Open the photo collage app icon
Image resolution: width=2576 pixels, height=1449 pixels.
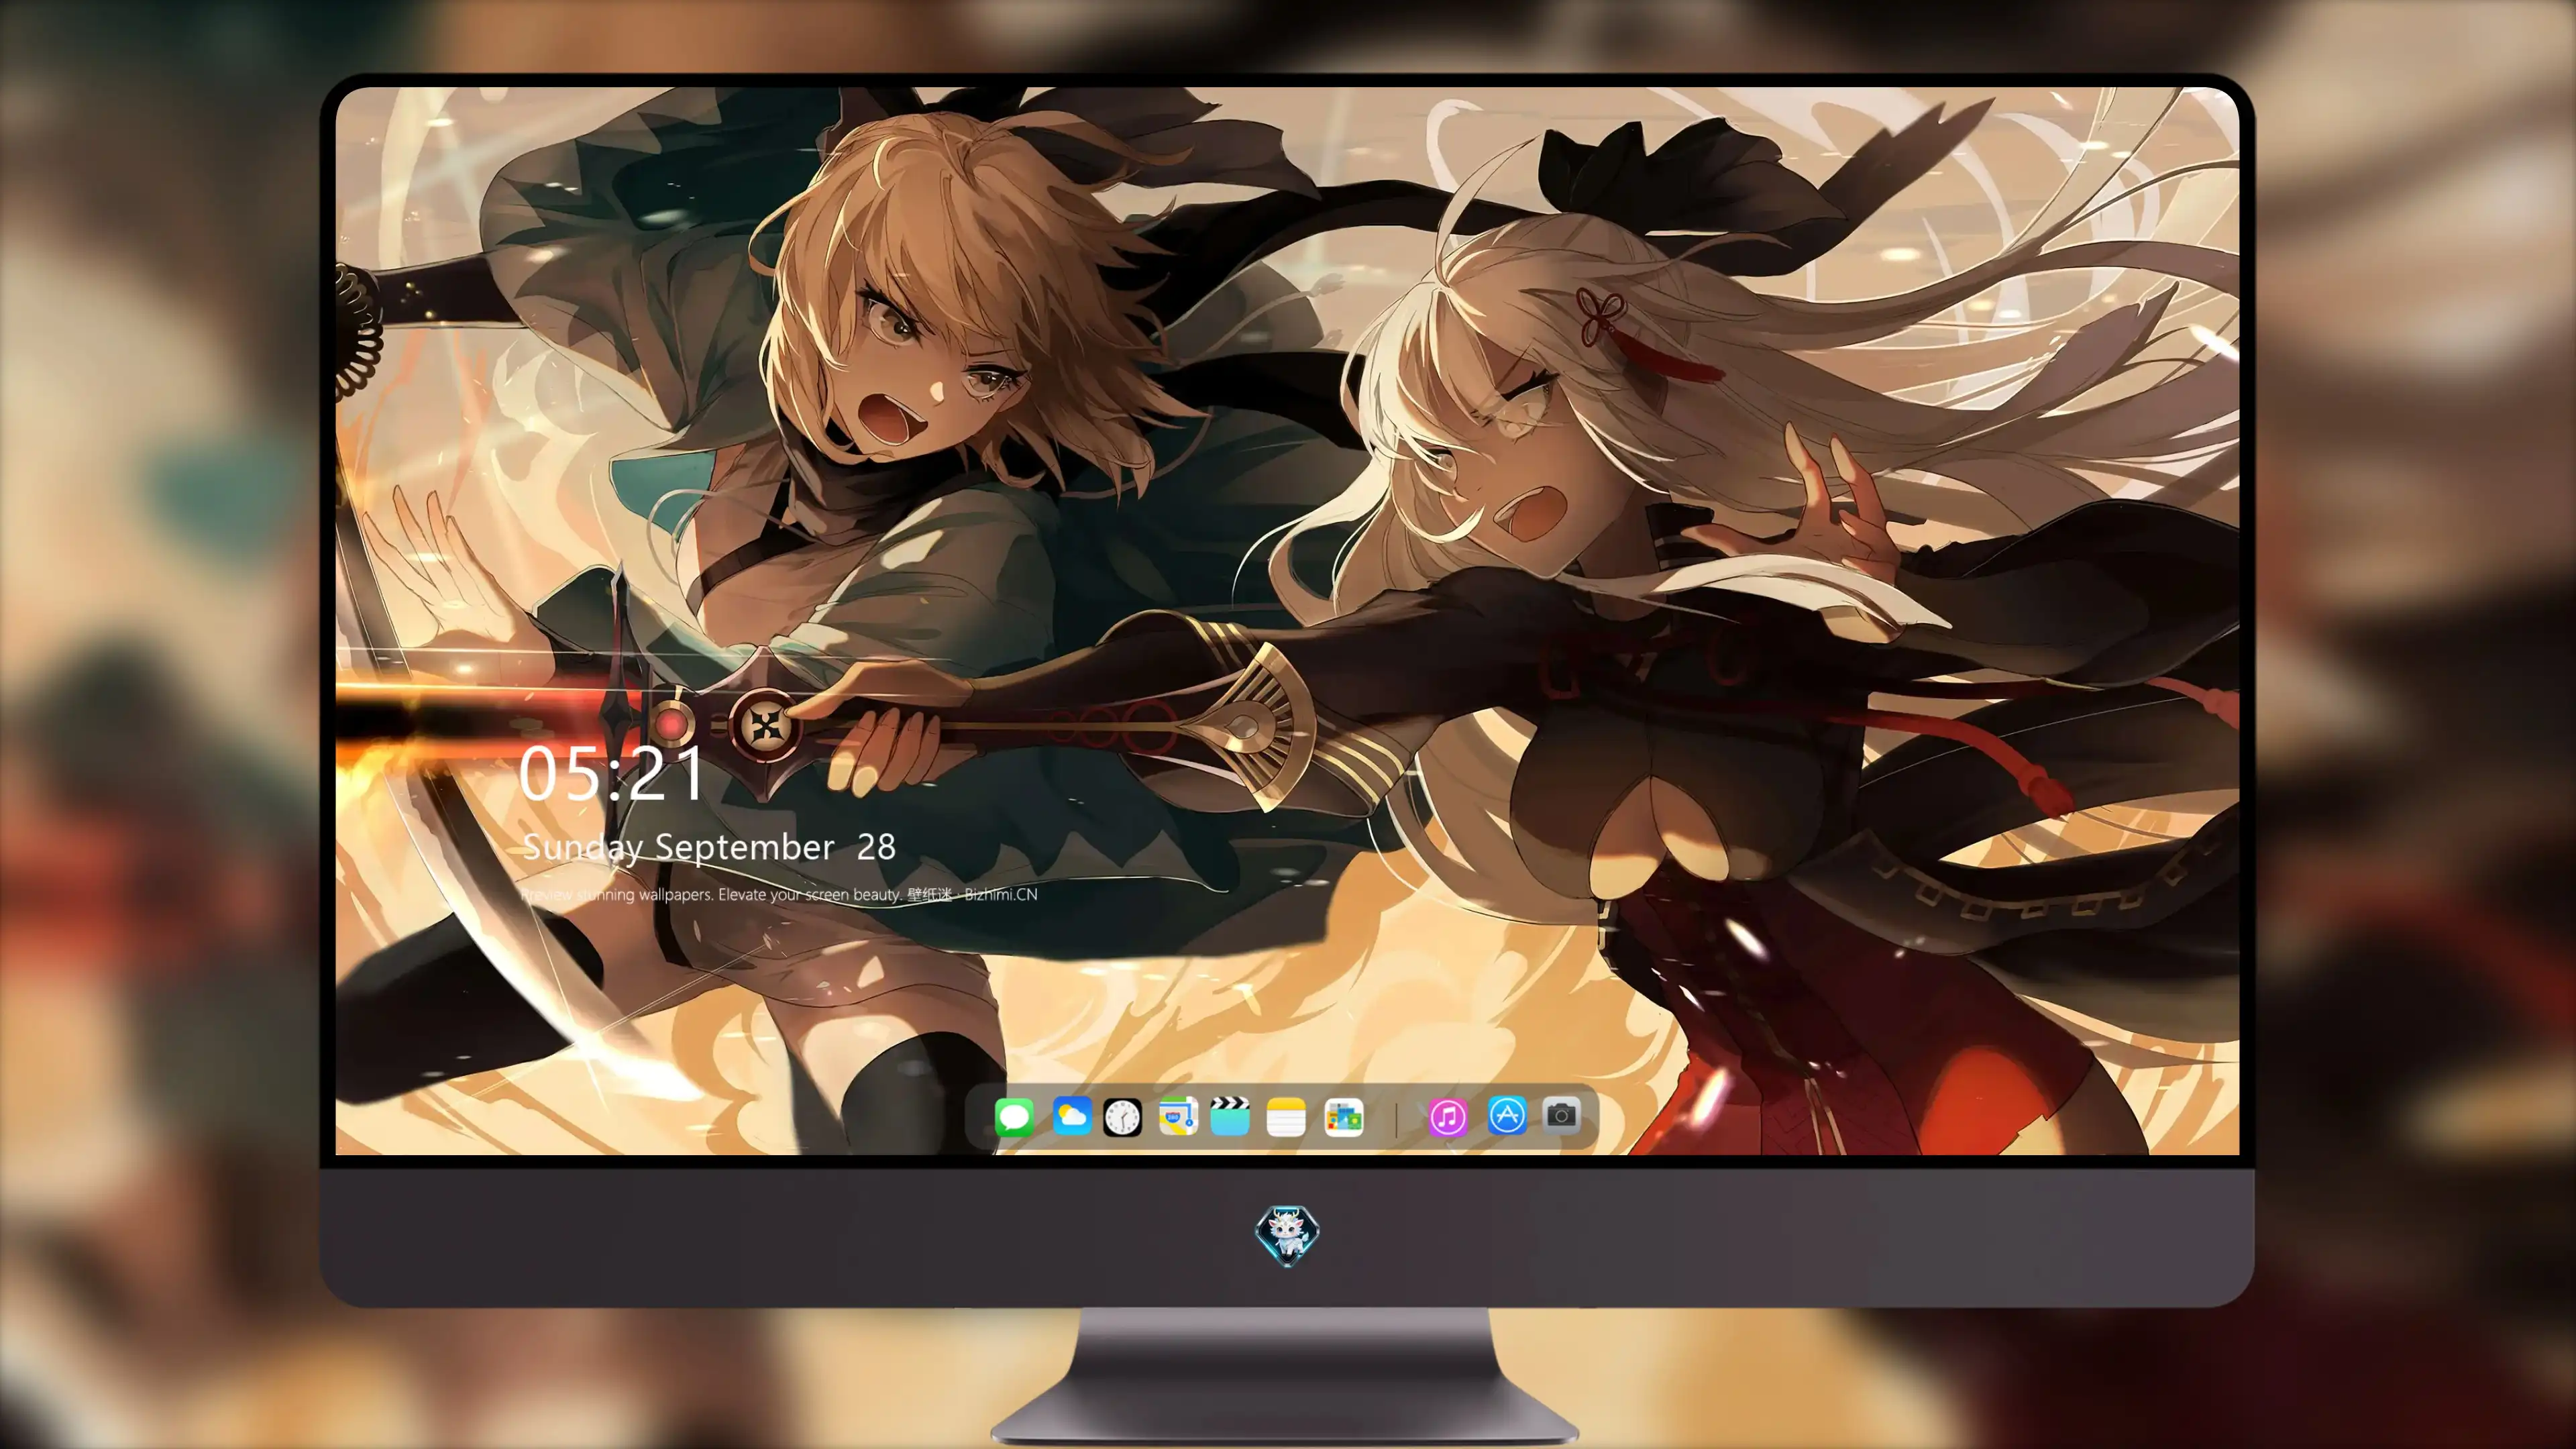coord(1344,1117)
